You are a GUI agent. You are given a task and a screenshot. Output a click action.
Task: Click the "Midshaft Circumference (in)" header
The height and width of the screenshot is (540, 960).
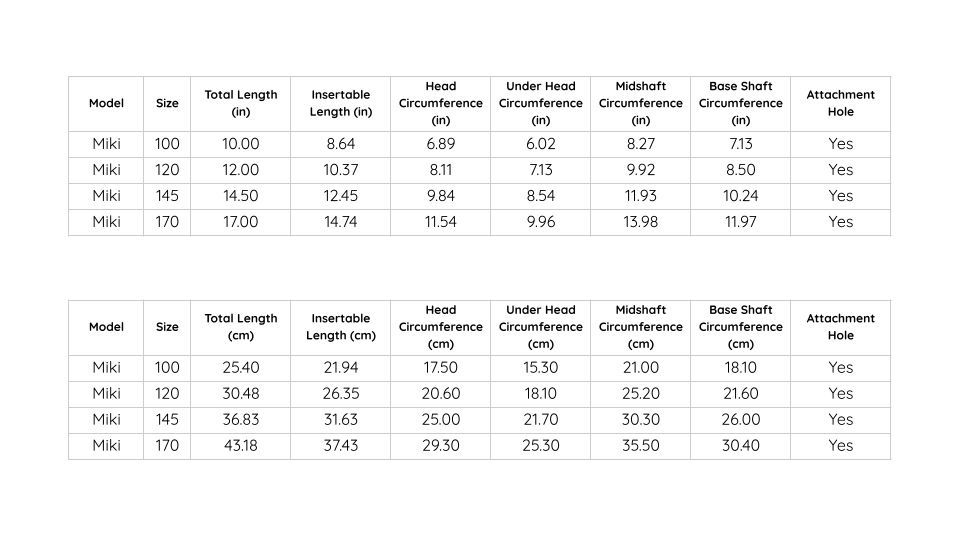pyautogui.click(x=641, y=103)
